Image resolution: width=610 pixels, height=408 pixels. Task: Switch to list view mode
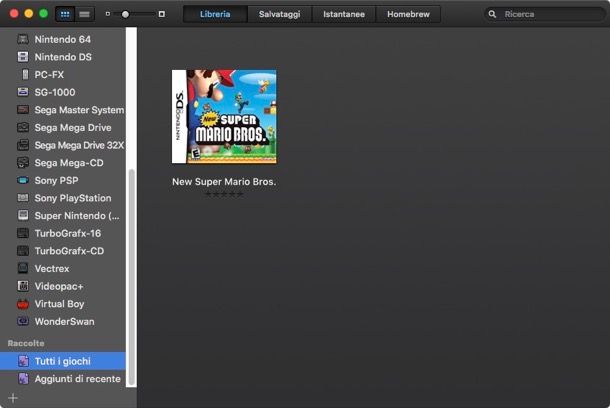(84, 14)
